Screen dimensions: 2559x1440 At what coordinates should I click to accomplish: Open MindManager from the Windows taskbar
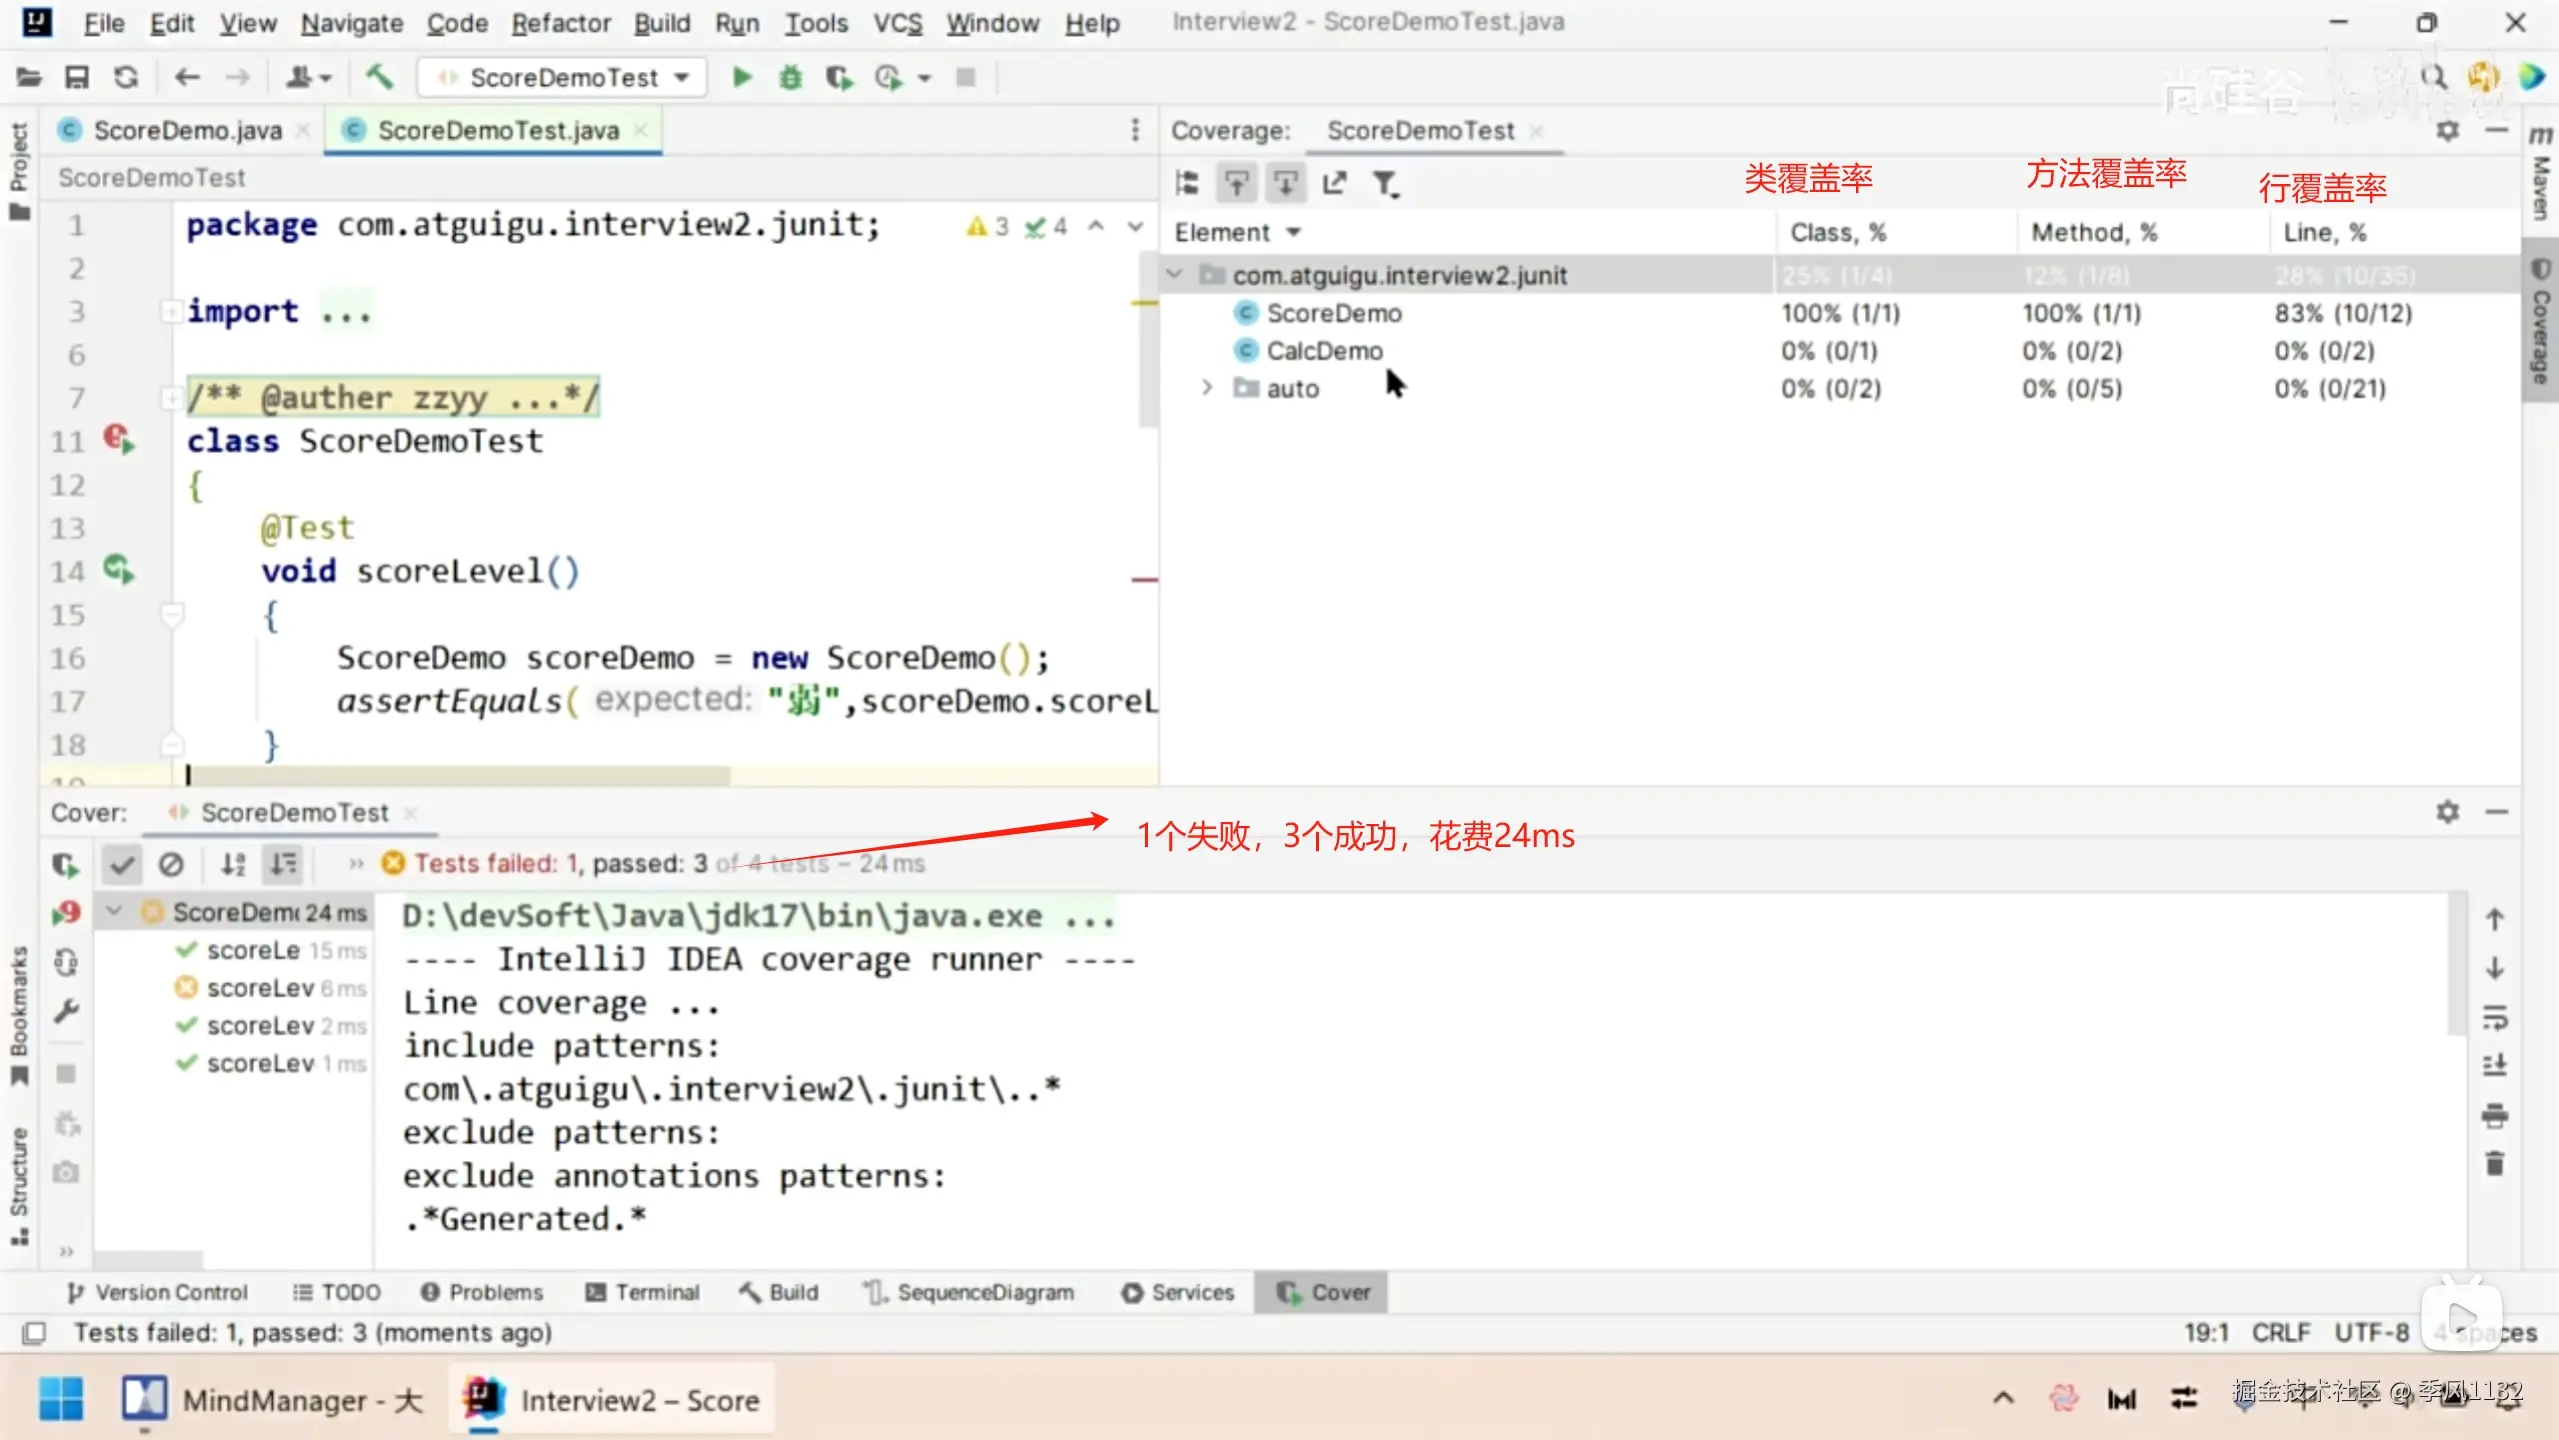(x=272, y=1400)
